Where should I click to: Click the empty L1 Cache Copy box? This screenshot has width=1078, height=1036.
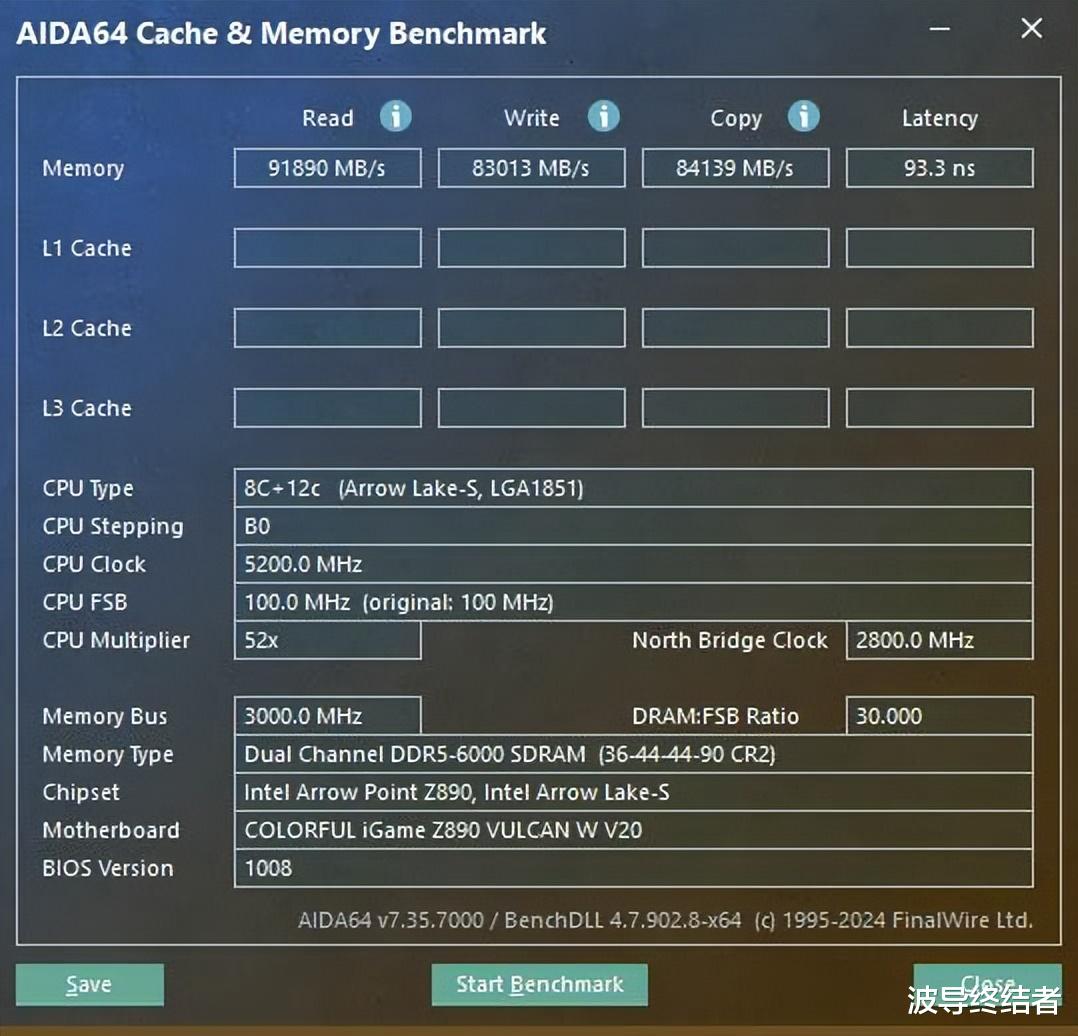736,247
